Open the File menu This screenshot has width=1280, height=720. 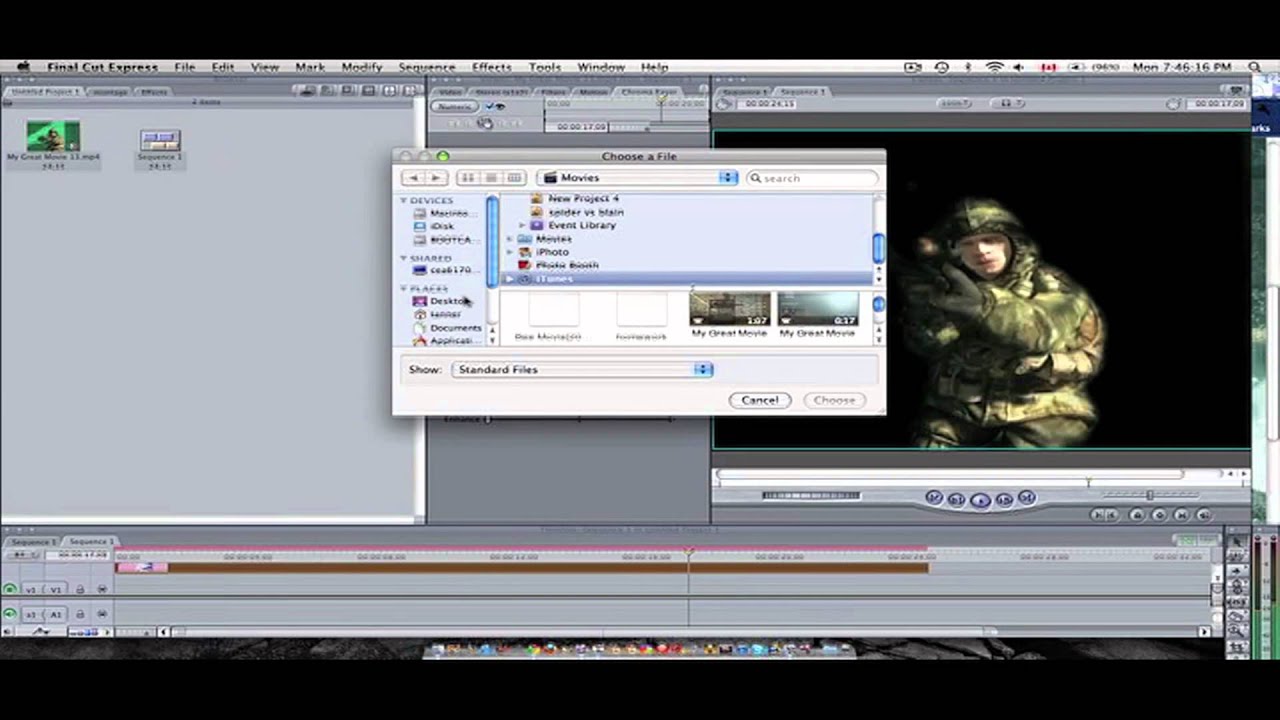pos(185,67)
